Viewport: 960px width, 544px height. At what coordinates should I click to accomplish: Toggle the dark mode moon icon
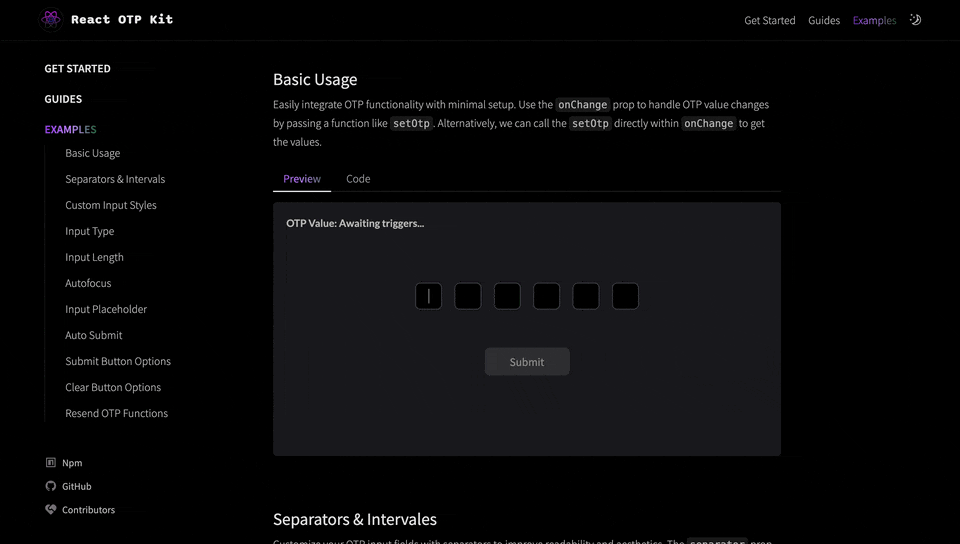point(915,20)
